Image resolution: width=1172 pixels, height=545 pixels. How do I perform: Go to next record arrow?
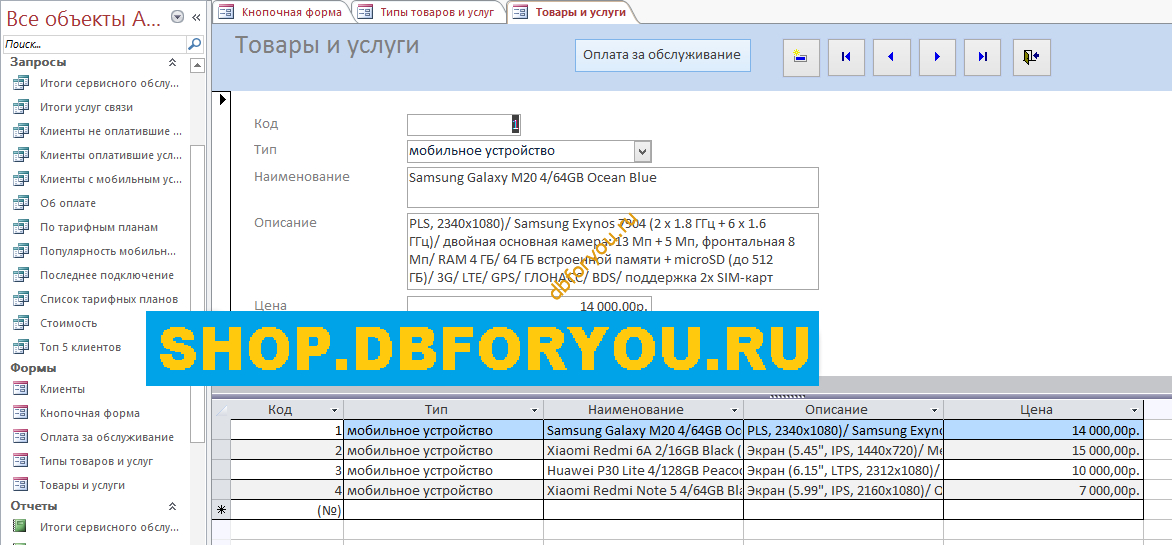[937, 56]
